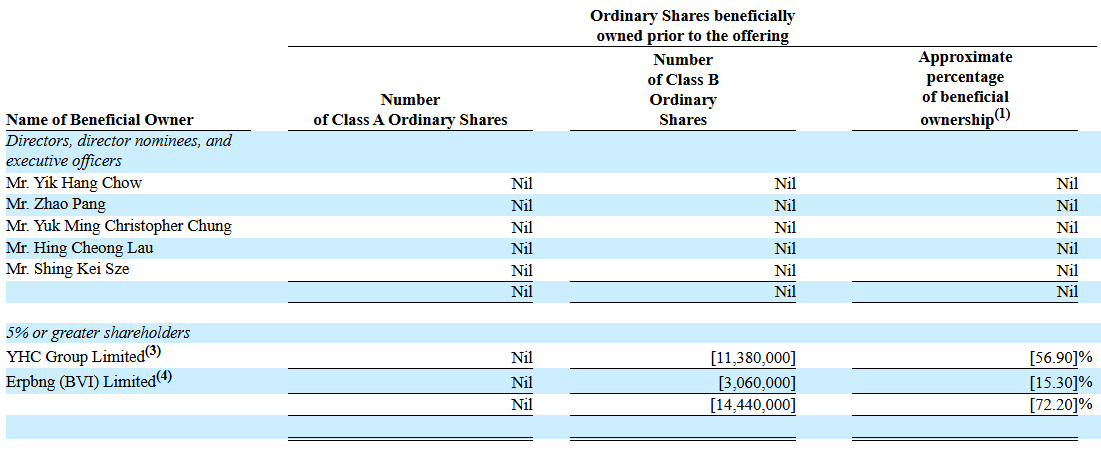Select the "5% or greater shareholders" label

98,333
